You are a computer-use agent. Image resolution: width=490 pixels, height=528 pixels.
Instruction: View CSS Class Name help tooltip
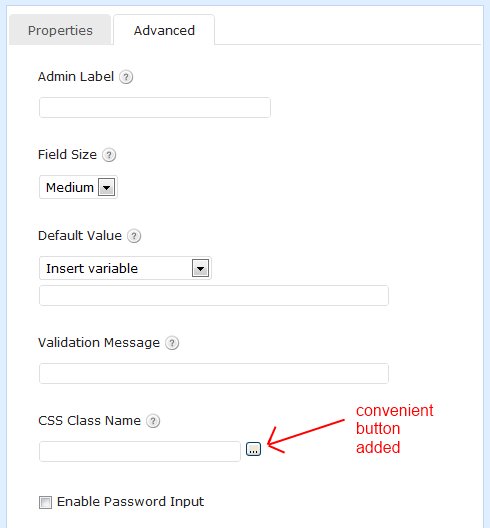coord(153,421)
